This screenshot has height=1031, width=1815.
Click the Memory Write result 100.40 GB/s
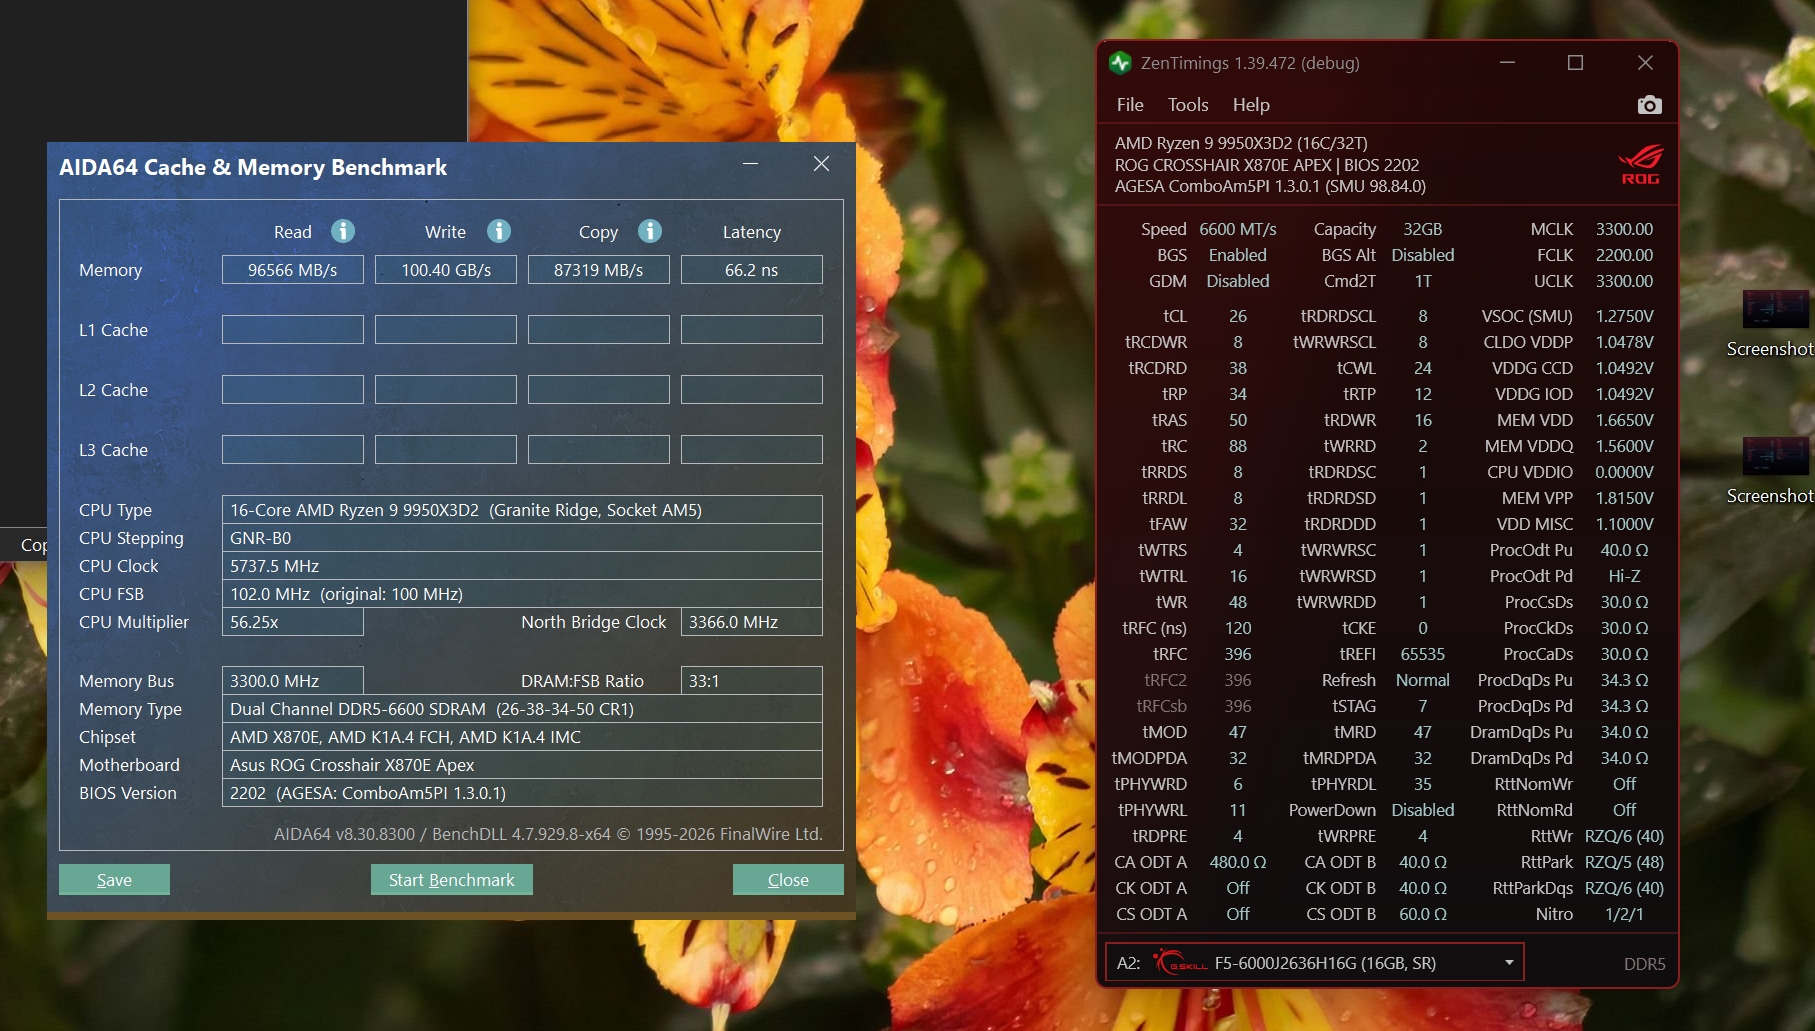pyautogui.click(x=446, y=270)
